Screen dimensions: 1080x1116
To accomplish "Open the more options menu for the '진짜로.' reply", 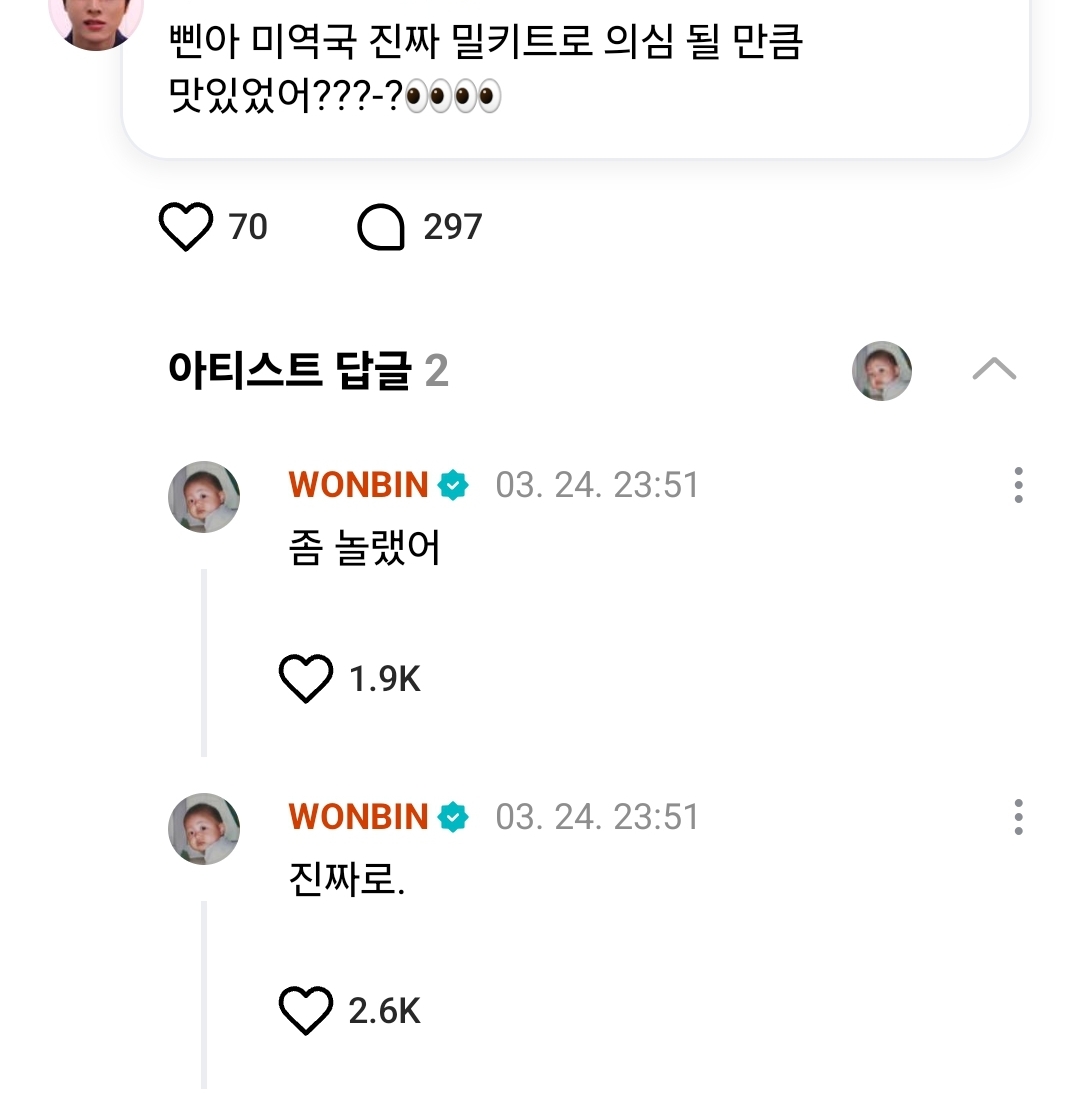I will click(x=1018, y=817).
